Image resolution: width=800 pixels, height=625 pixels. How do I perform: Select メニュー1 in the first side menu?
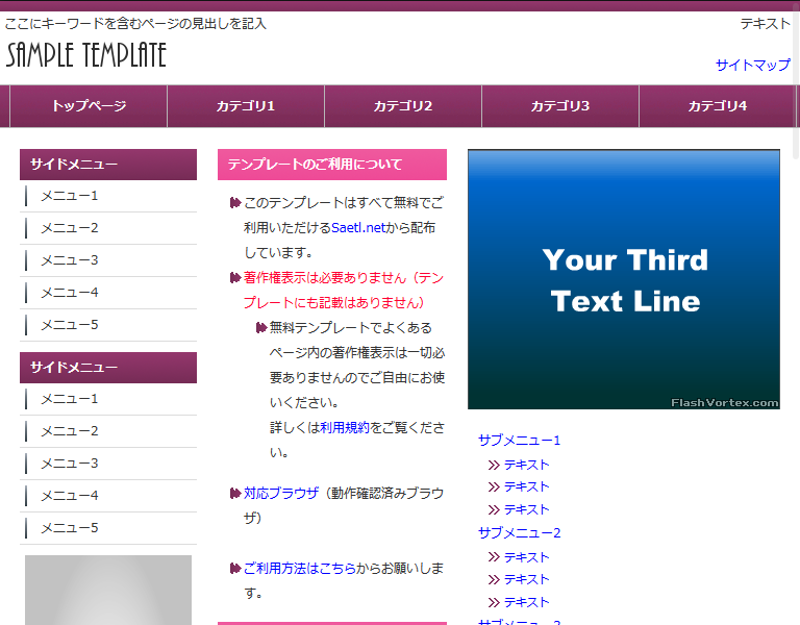coord(67,196)
